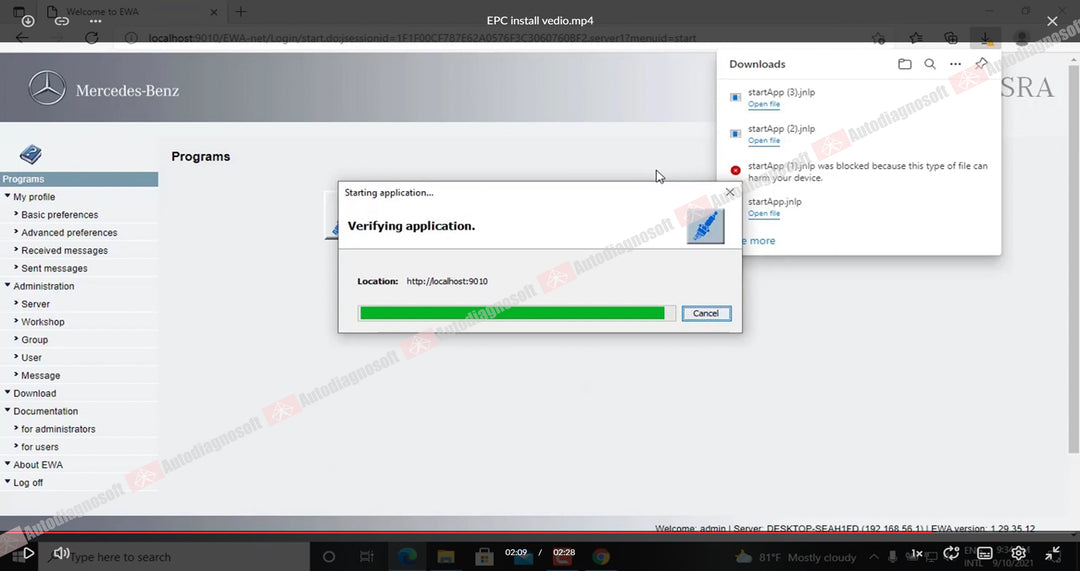Open Received messages
Screen dimensions: 1080x571
click(64, 251)
